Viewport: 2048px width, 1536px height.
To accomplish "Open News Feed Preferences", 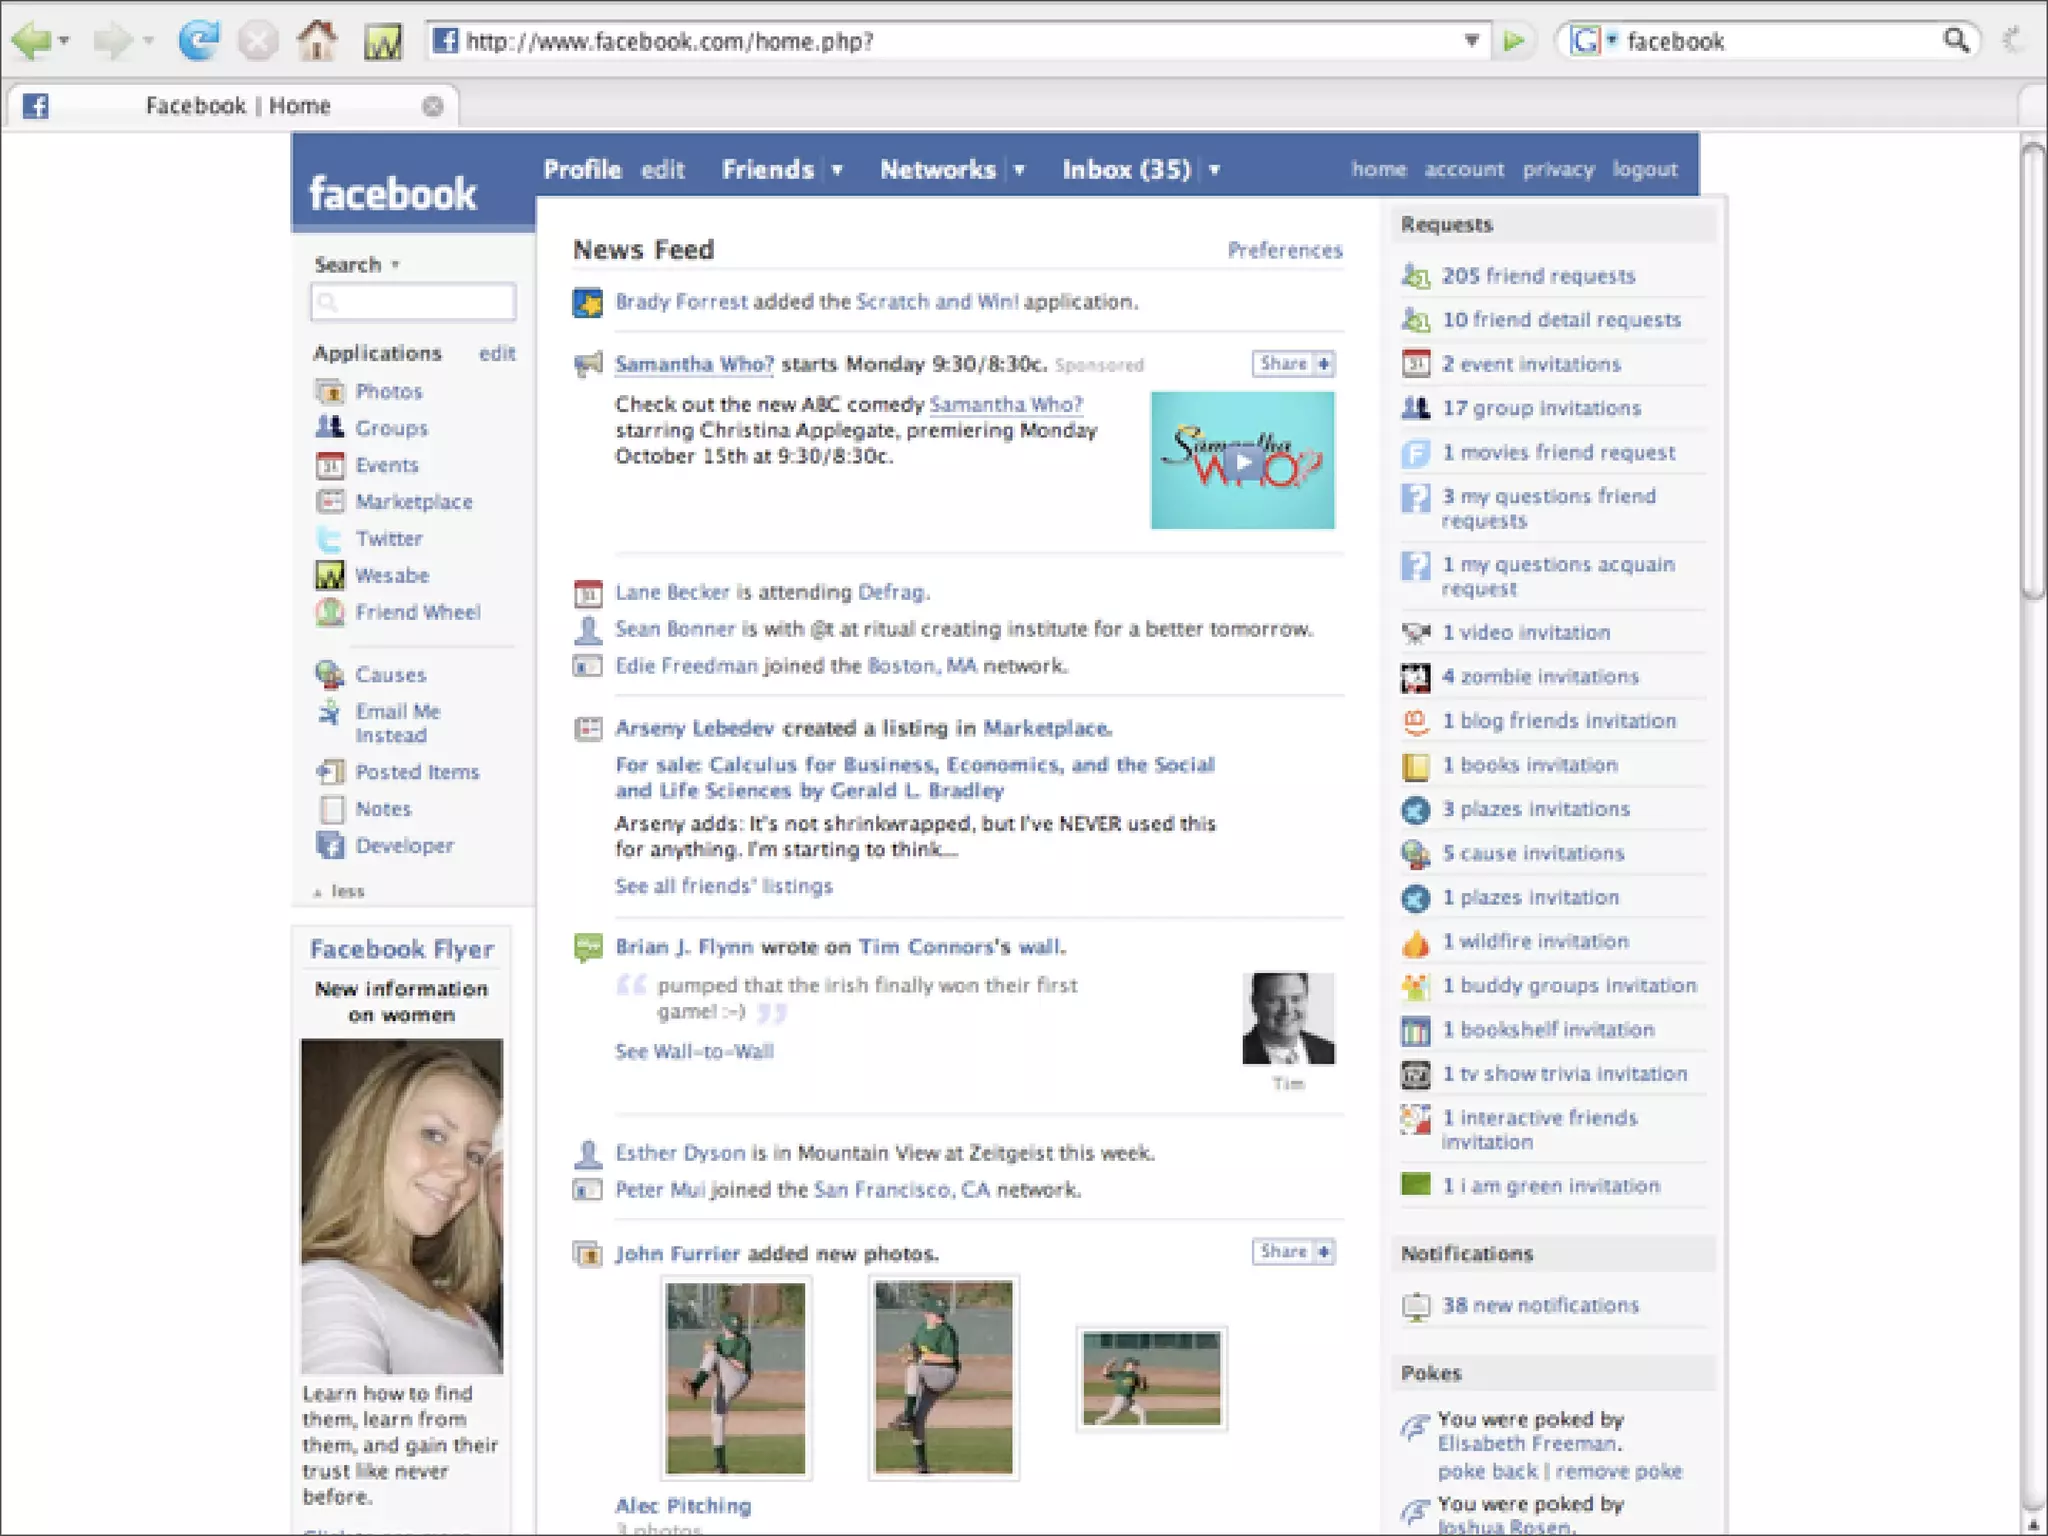I will coord(1285,250).
